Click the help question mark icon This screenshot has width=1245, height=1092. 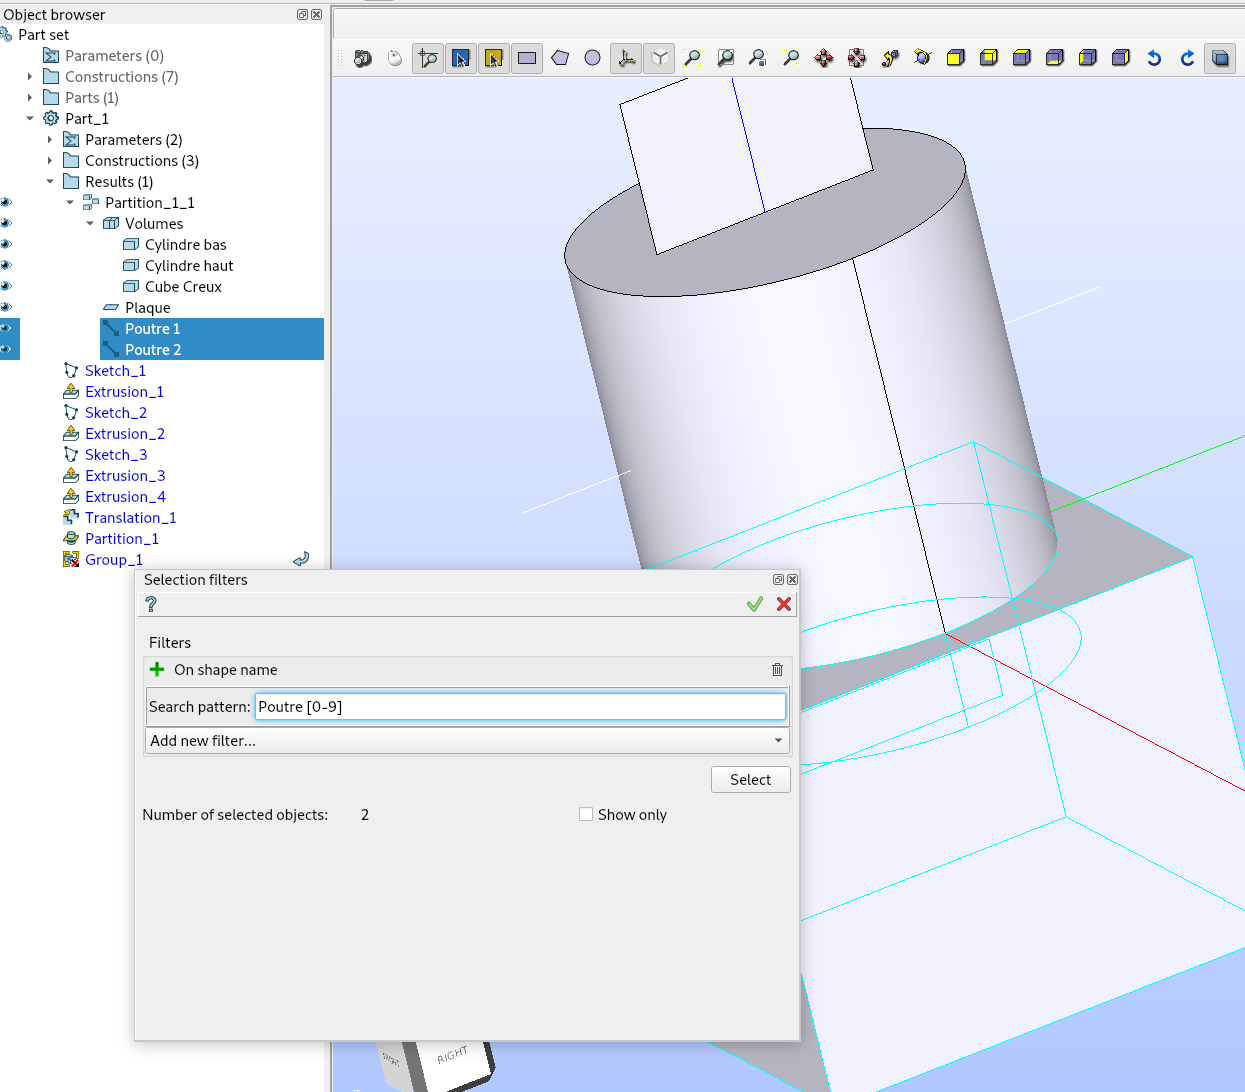(x=151, y=604)
